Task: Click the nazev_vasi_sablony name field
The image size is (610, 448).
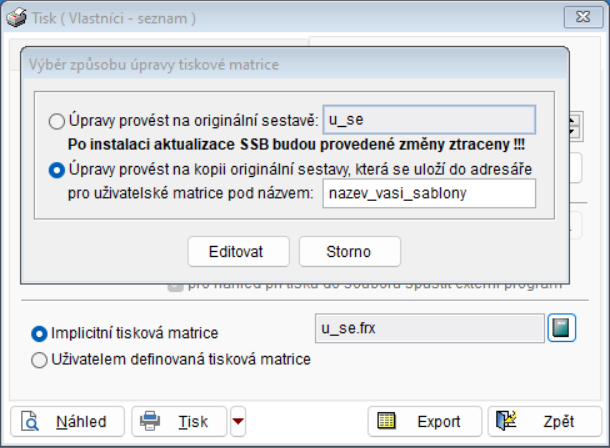Action: click(430, 193)
